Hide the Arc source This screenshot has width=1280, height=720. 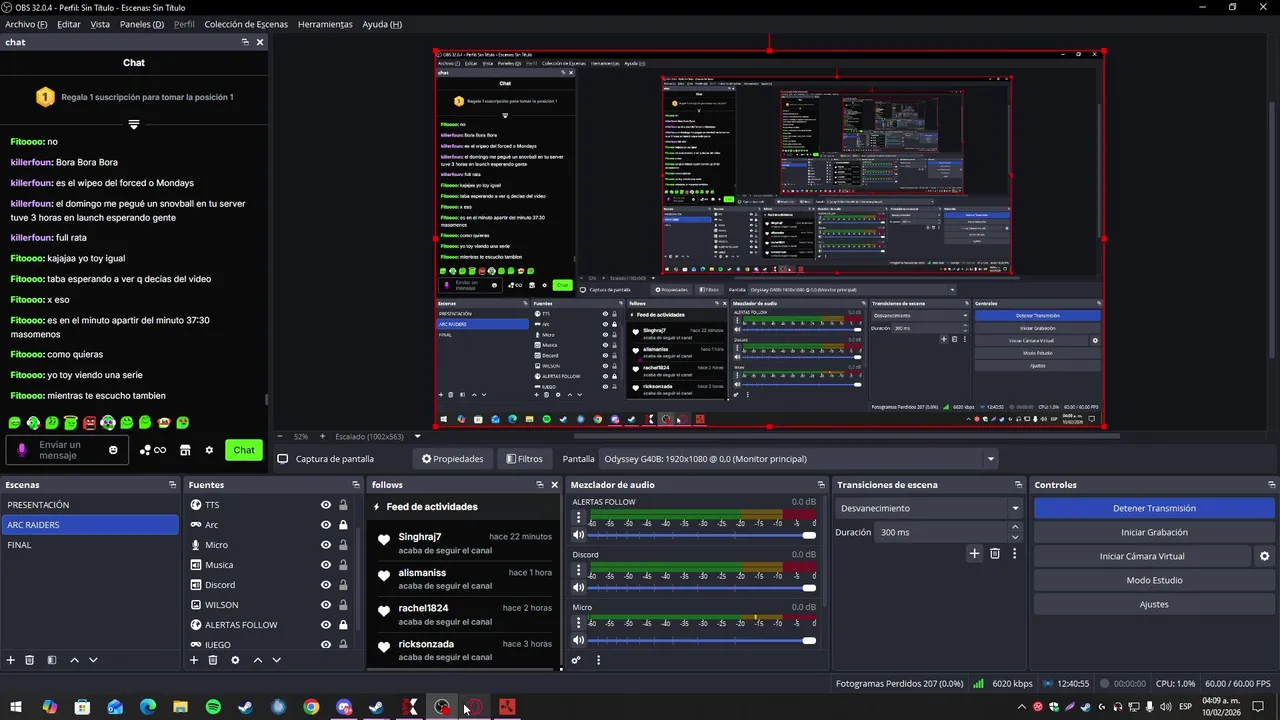[325, 525]
